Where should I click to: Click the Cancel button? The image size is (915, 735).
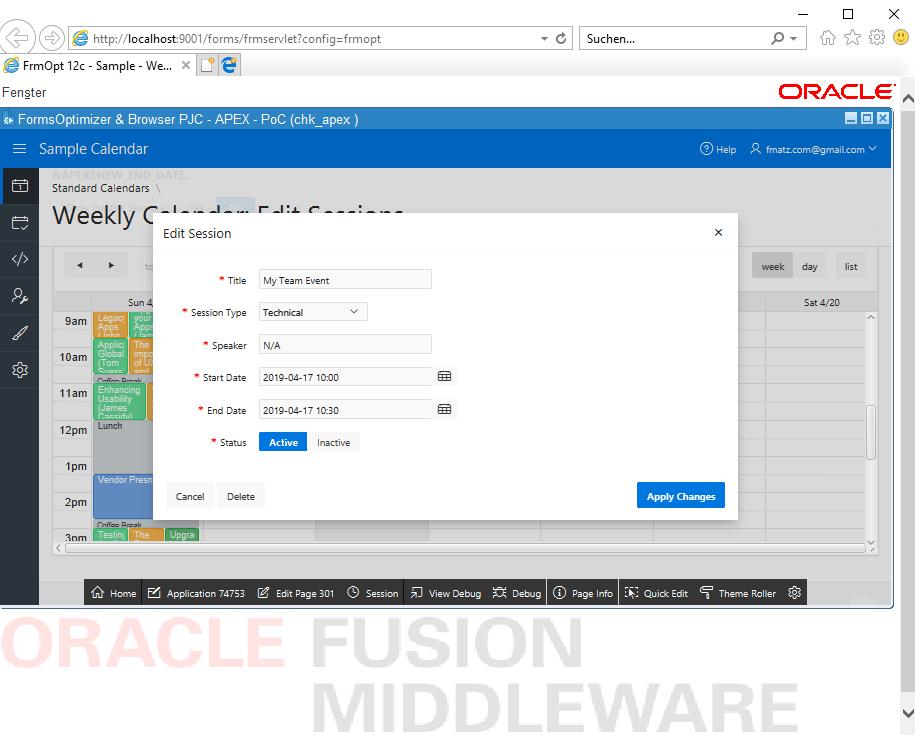(190, 496)
